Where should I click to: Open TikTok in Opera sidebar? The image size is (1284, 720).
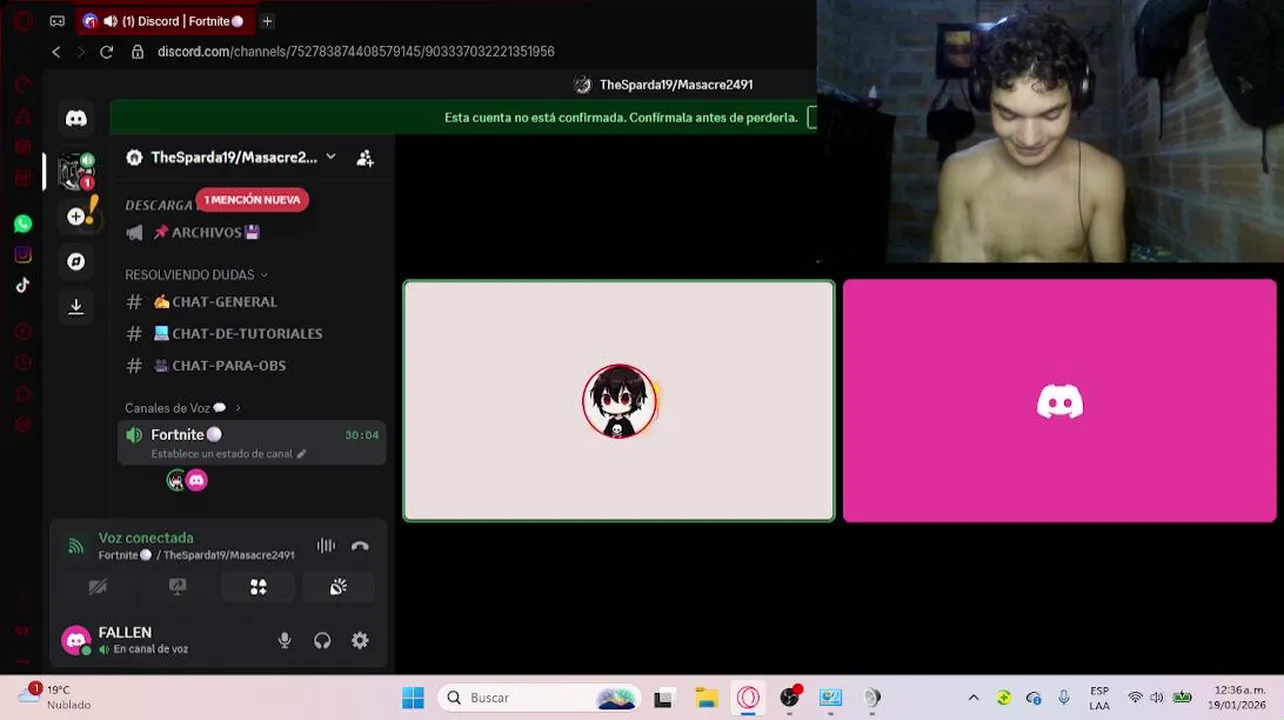tap(23, 285)
